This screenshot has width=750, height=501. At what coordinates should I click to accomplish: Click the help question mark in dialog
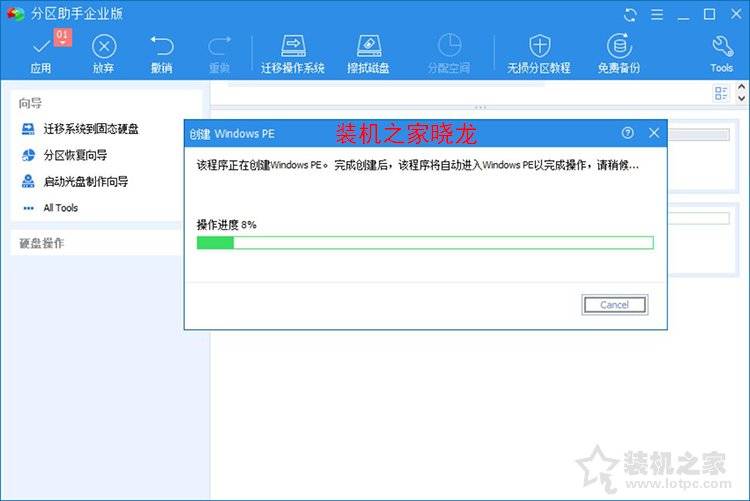pos(628,133)
